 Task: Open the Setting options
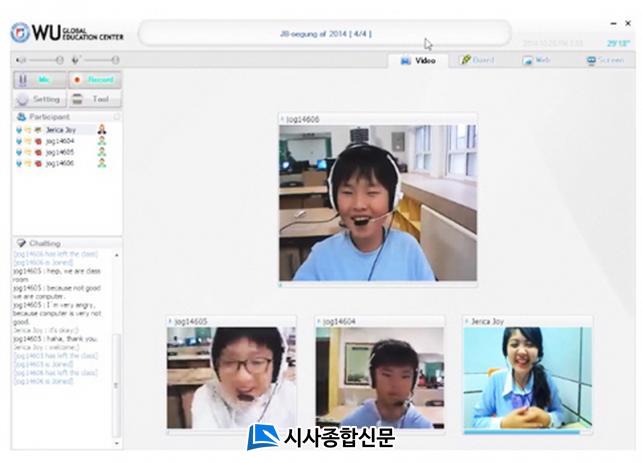point(38,99)
